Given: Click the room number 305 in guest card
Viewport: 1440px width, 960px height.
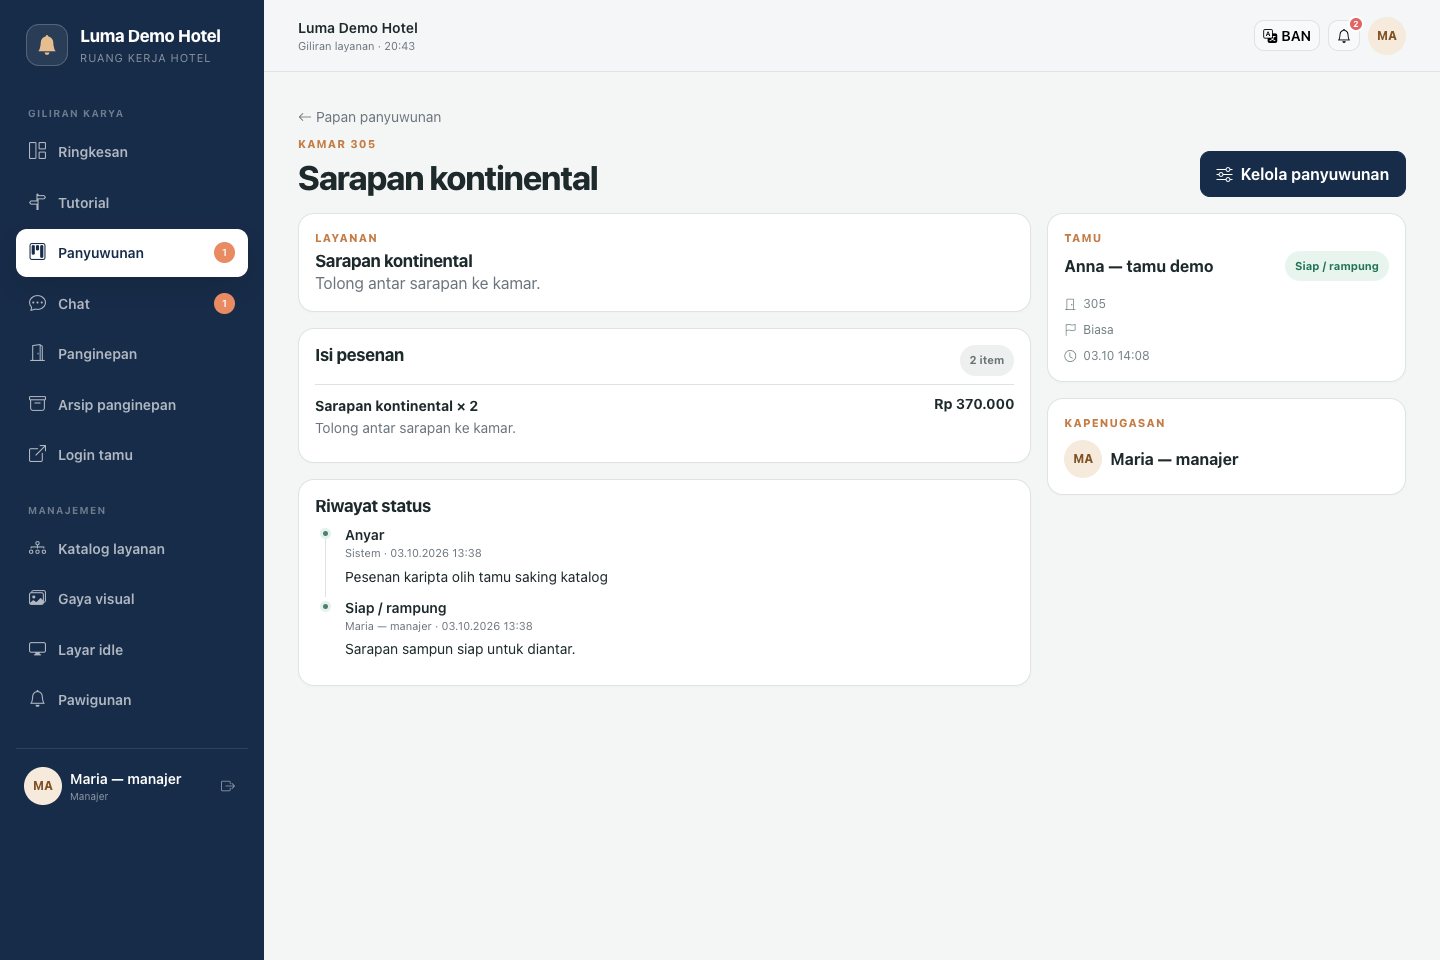Looking at the screenshot, I should click(1094, 304).
